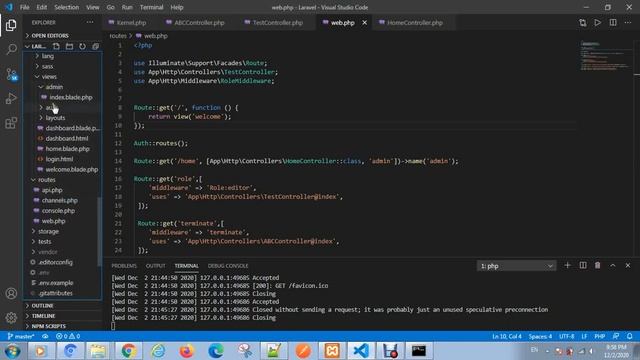The image size is (640, 360).
Task: Open console.php in explorer
Action: [x=58, y=211]
